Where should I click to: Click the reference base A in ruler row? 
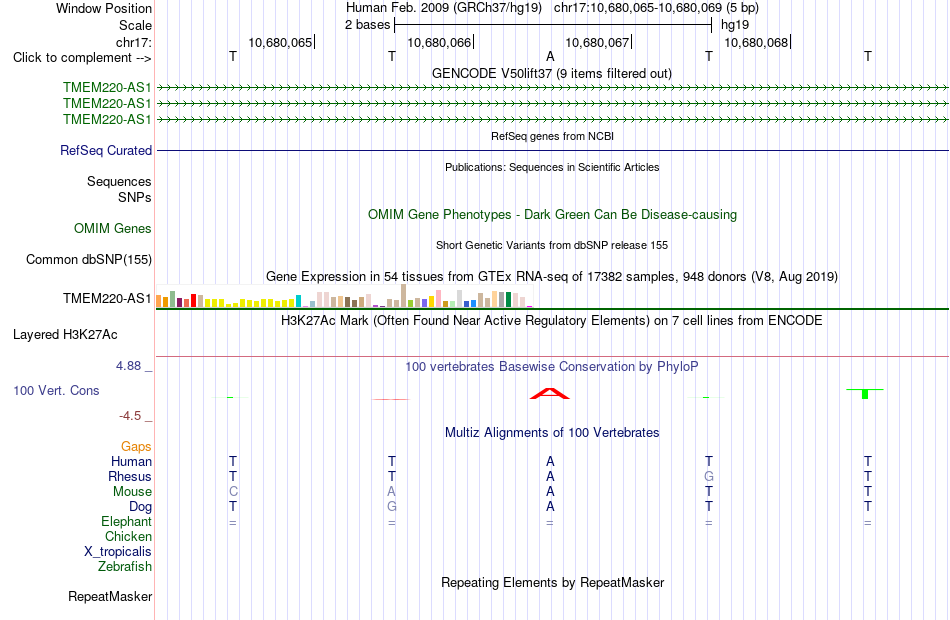550,56
